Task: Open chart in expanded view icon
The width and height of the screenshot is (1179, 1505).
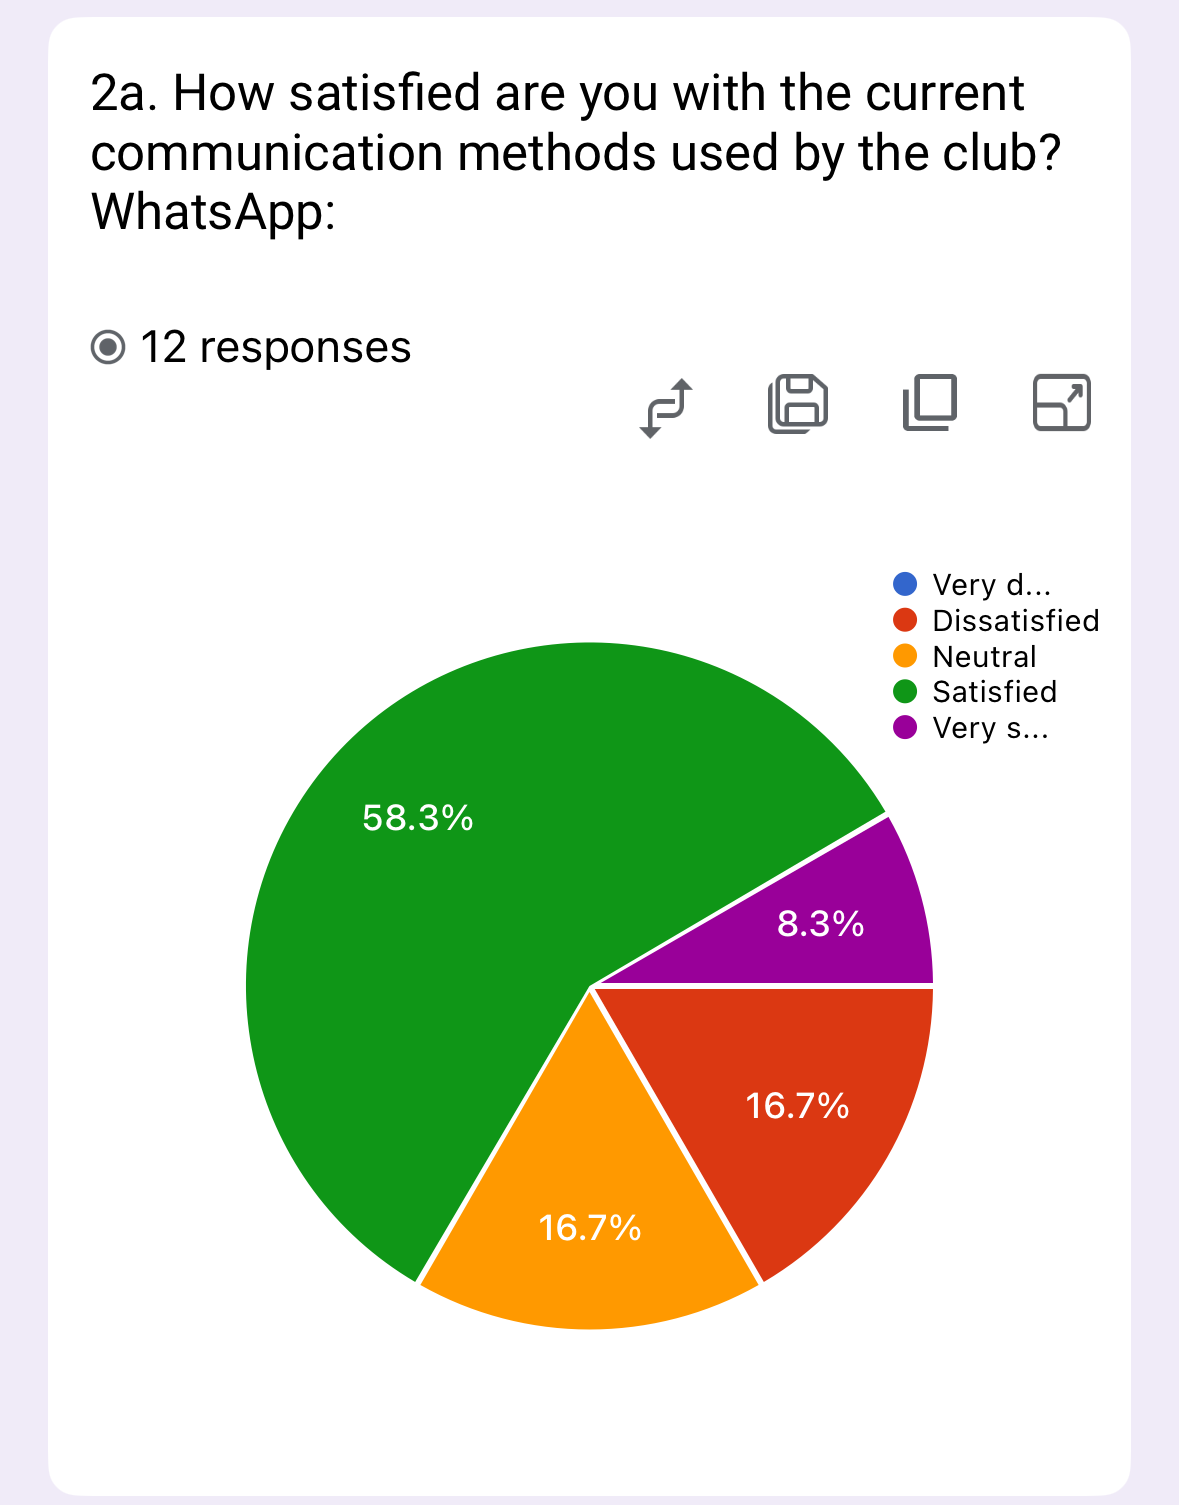Action: [1061, 403]
